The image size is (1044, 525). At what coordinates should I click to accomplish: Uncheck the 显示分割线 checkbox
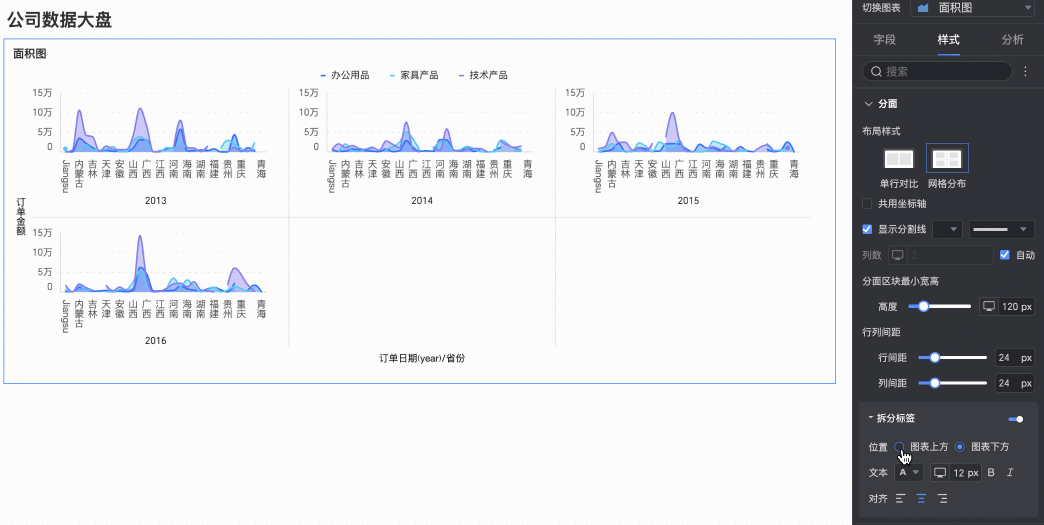click(x=867, y=229)
